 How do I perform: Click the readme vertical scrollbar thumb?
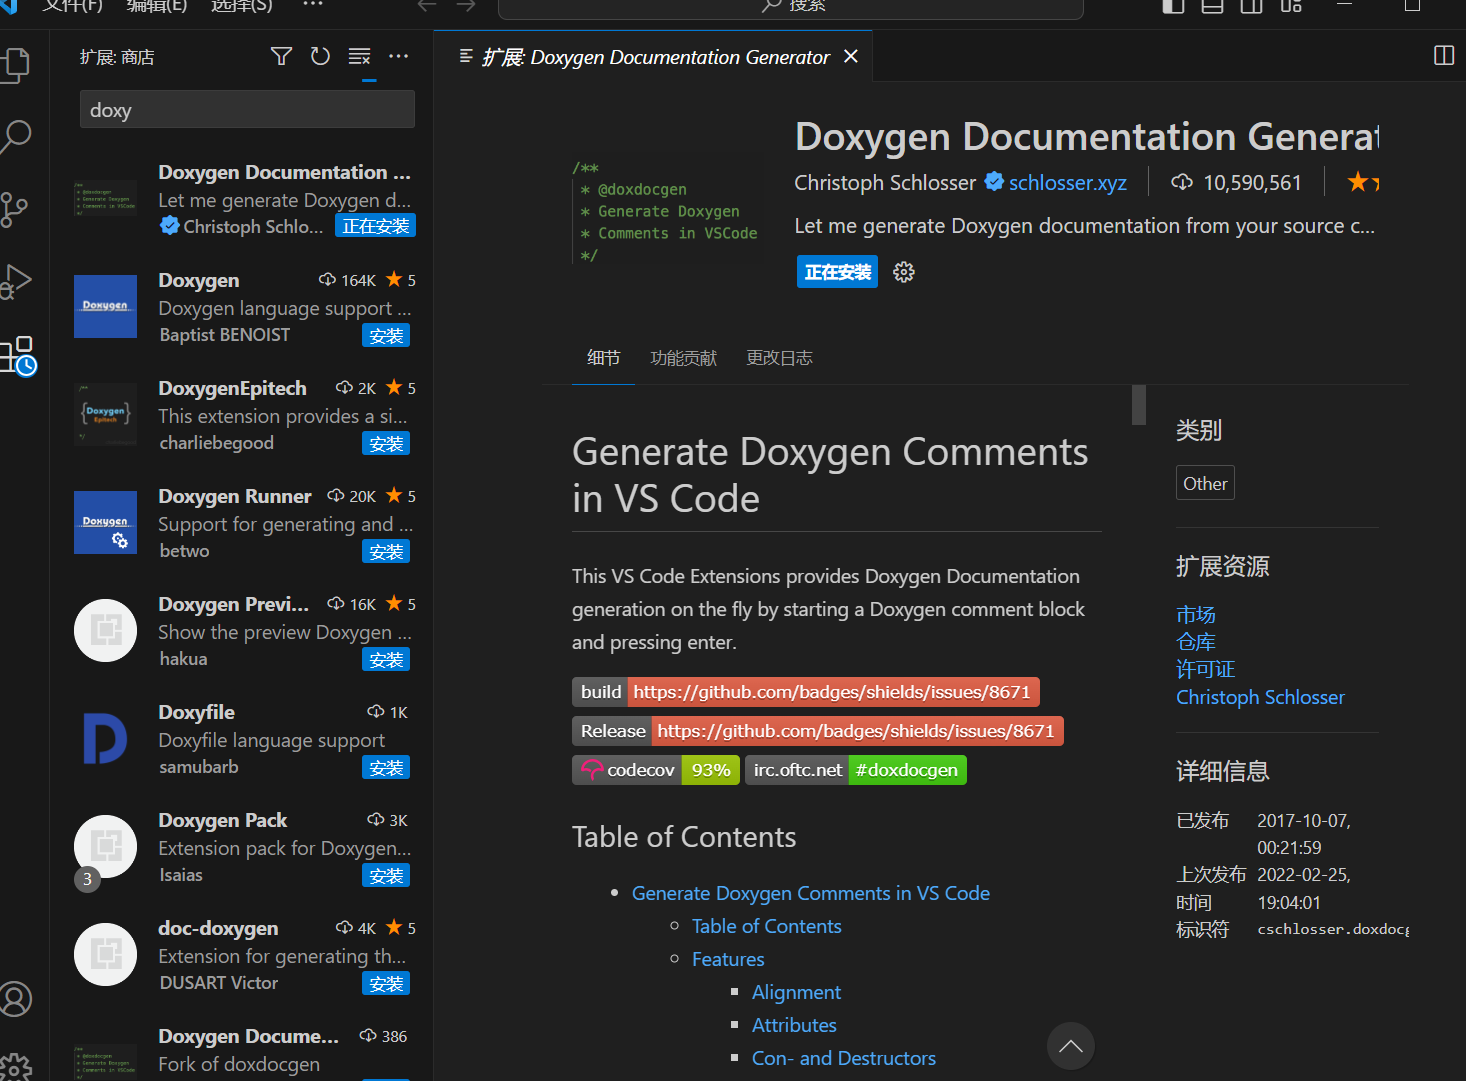1139,404
